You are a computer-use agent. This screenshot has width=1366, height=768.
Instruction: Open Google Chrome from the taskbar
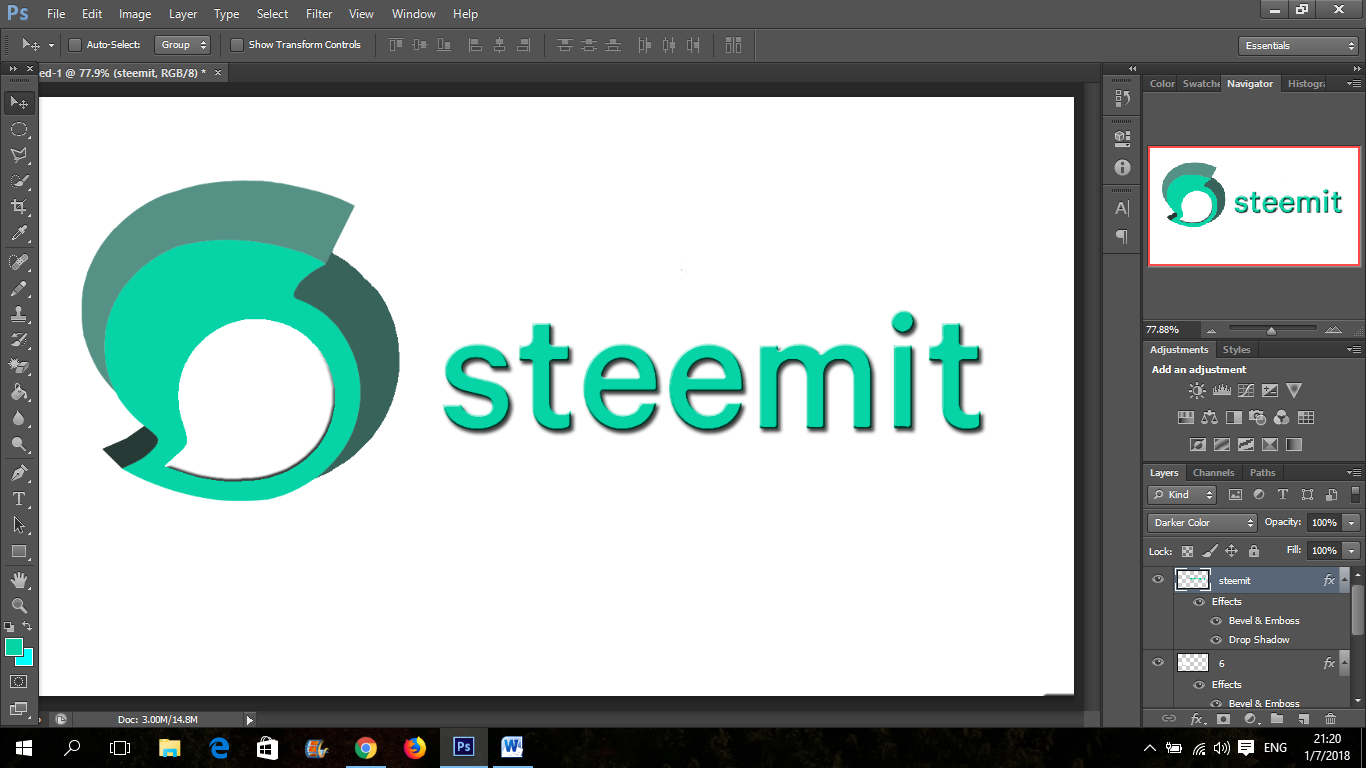click(366, 747)
